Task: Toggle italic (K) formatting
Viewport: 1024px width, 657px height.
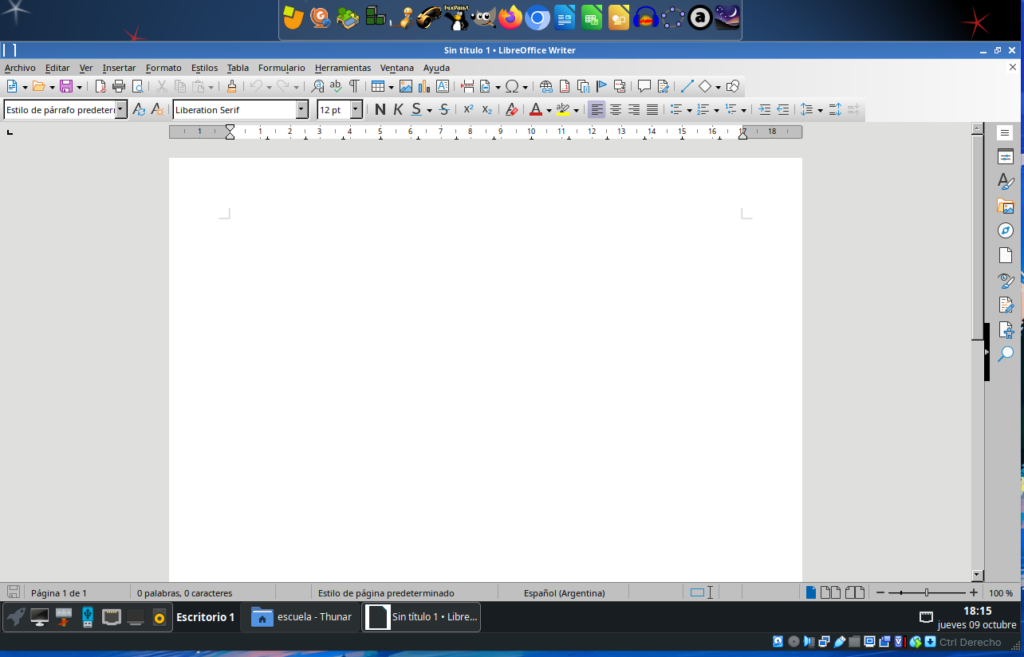Action: (398, 110)
